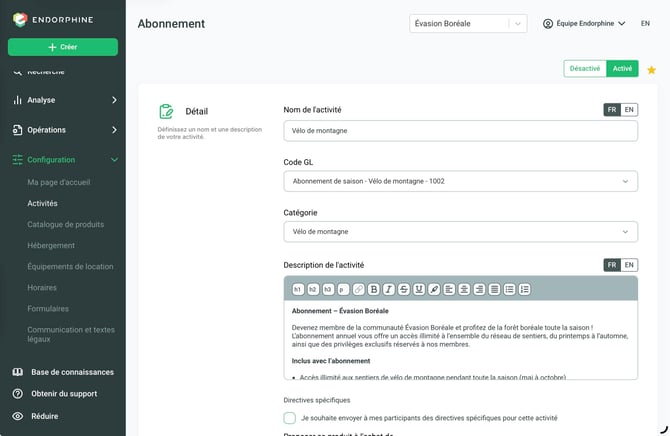This screenshot has height=436, width=670.
Task: Align description text left
Action: 449,289
